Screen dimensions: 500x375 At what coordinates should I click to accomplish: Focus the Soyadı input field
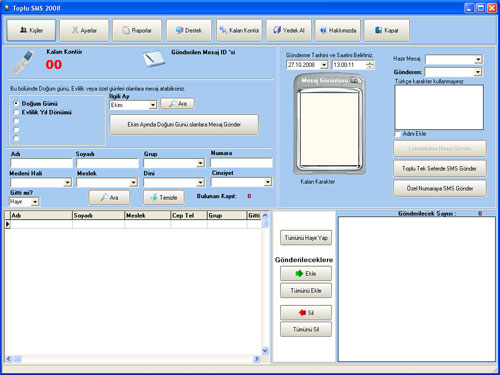(107, 163)
